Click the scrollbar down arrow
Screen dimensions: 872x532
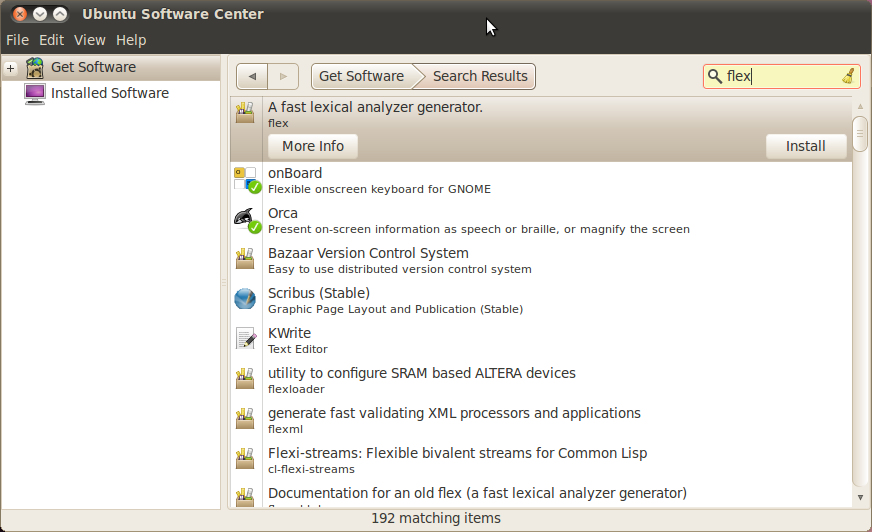[x=859, y=497]
